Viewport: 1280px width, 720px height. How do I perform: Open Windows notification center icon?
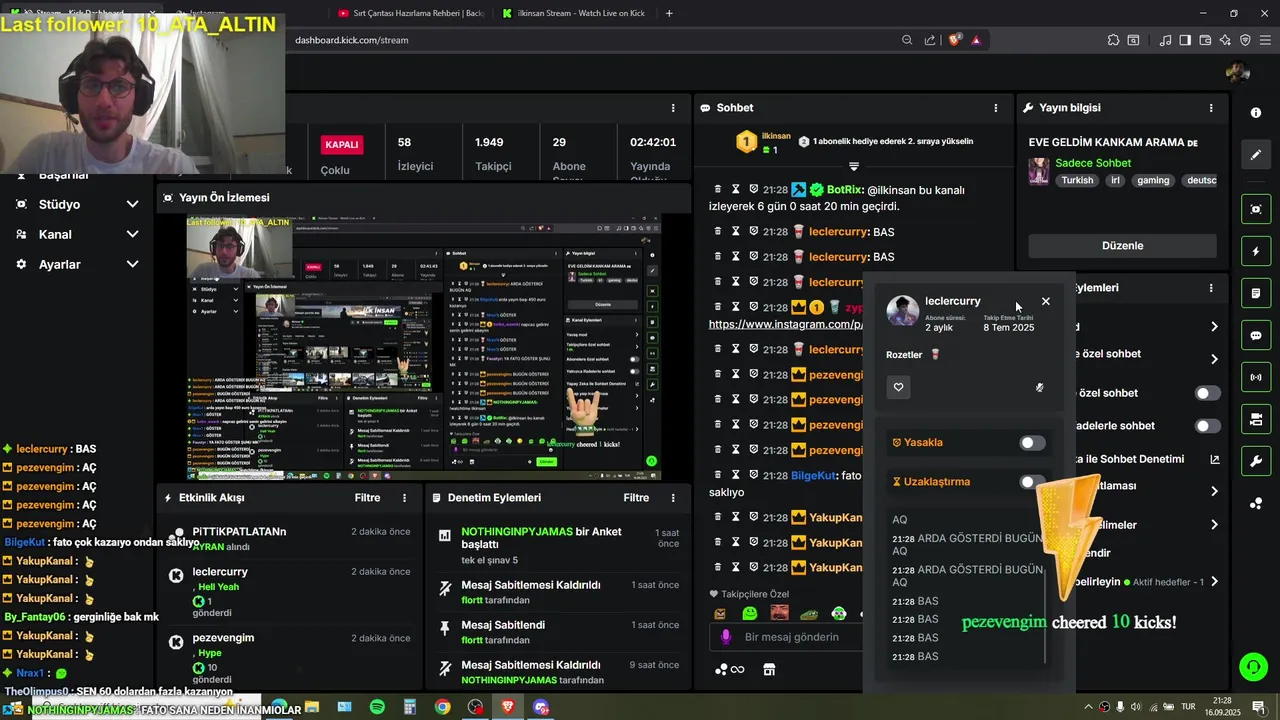(1258, 707)
